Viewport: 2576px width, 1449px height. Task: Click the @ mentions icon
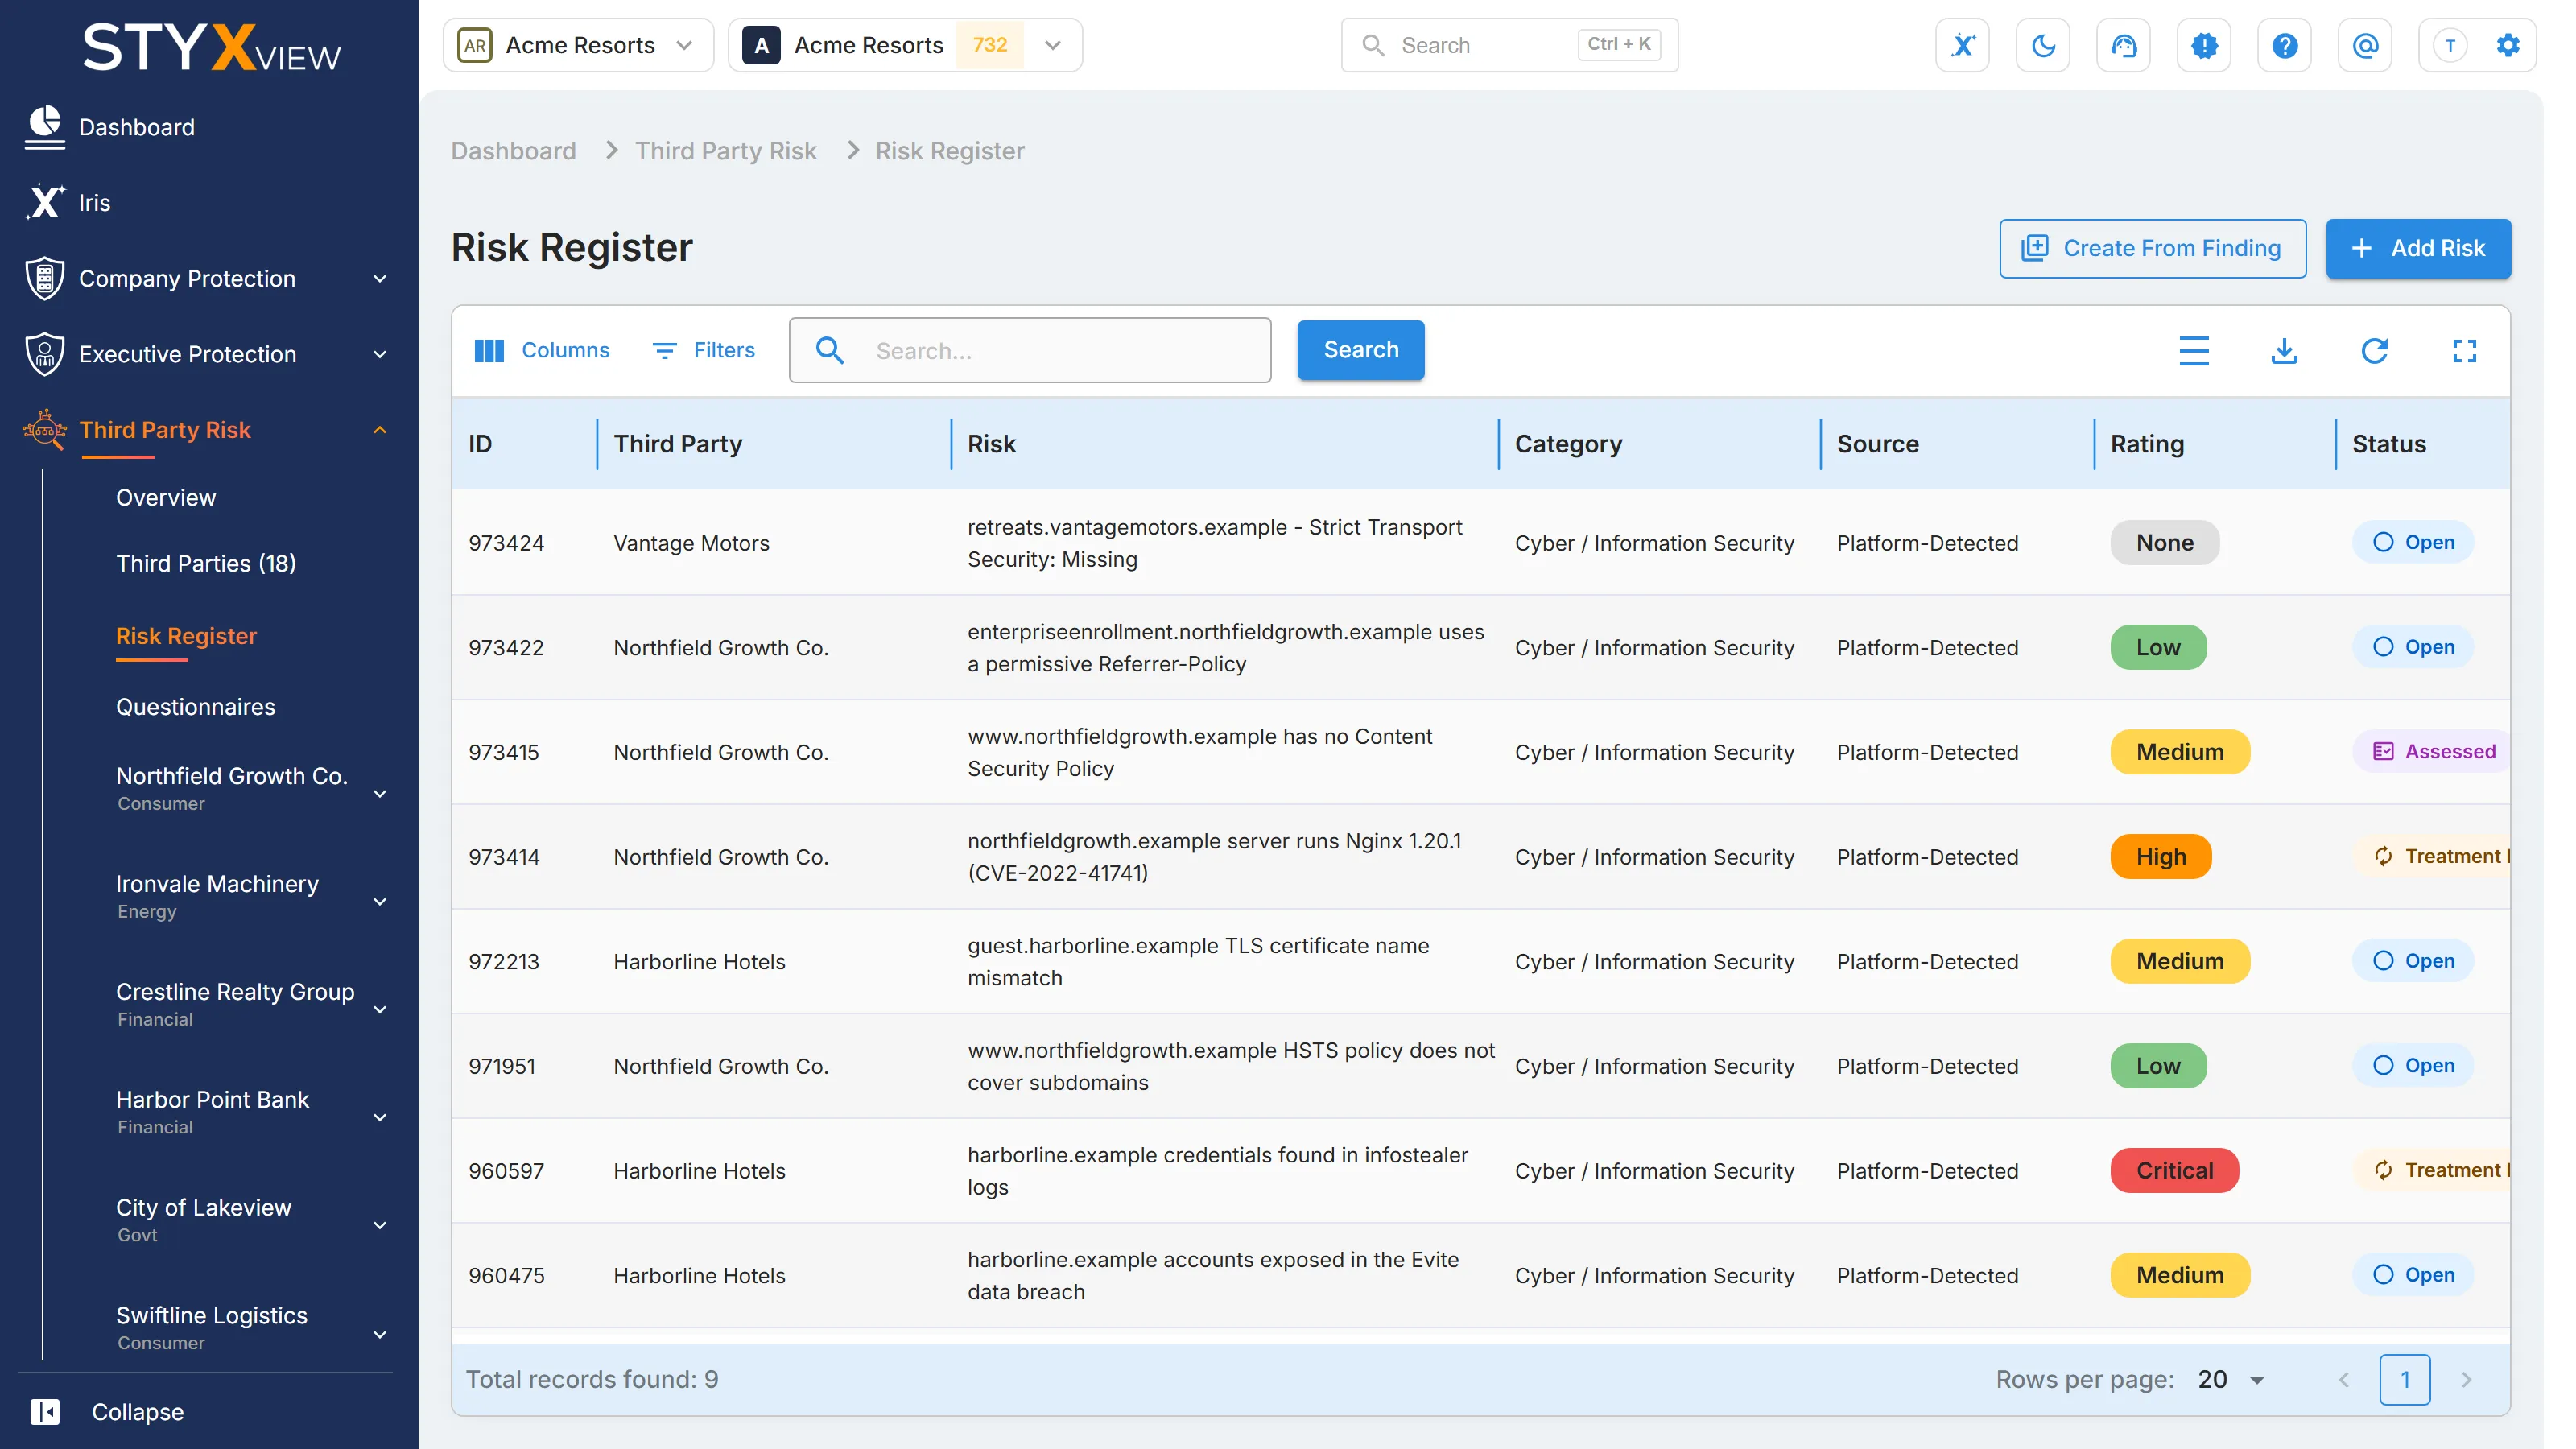pos(2365,45)
